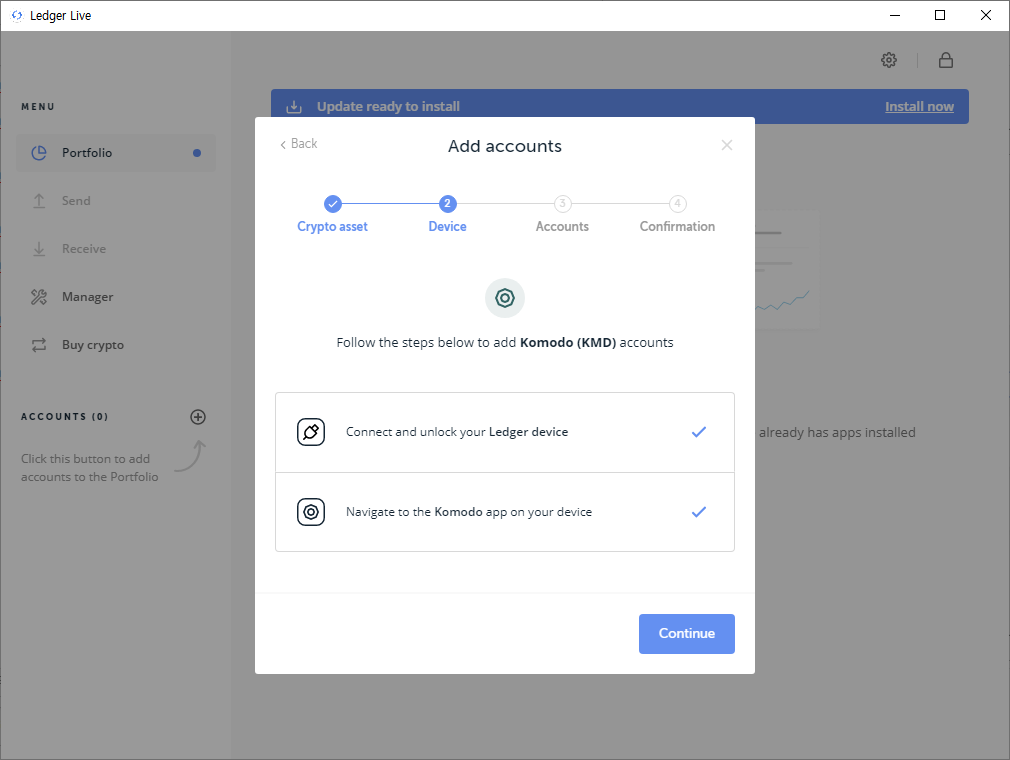Click the plug icon for connect device

pyautogui.click(x=311, y=432)
